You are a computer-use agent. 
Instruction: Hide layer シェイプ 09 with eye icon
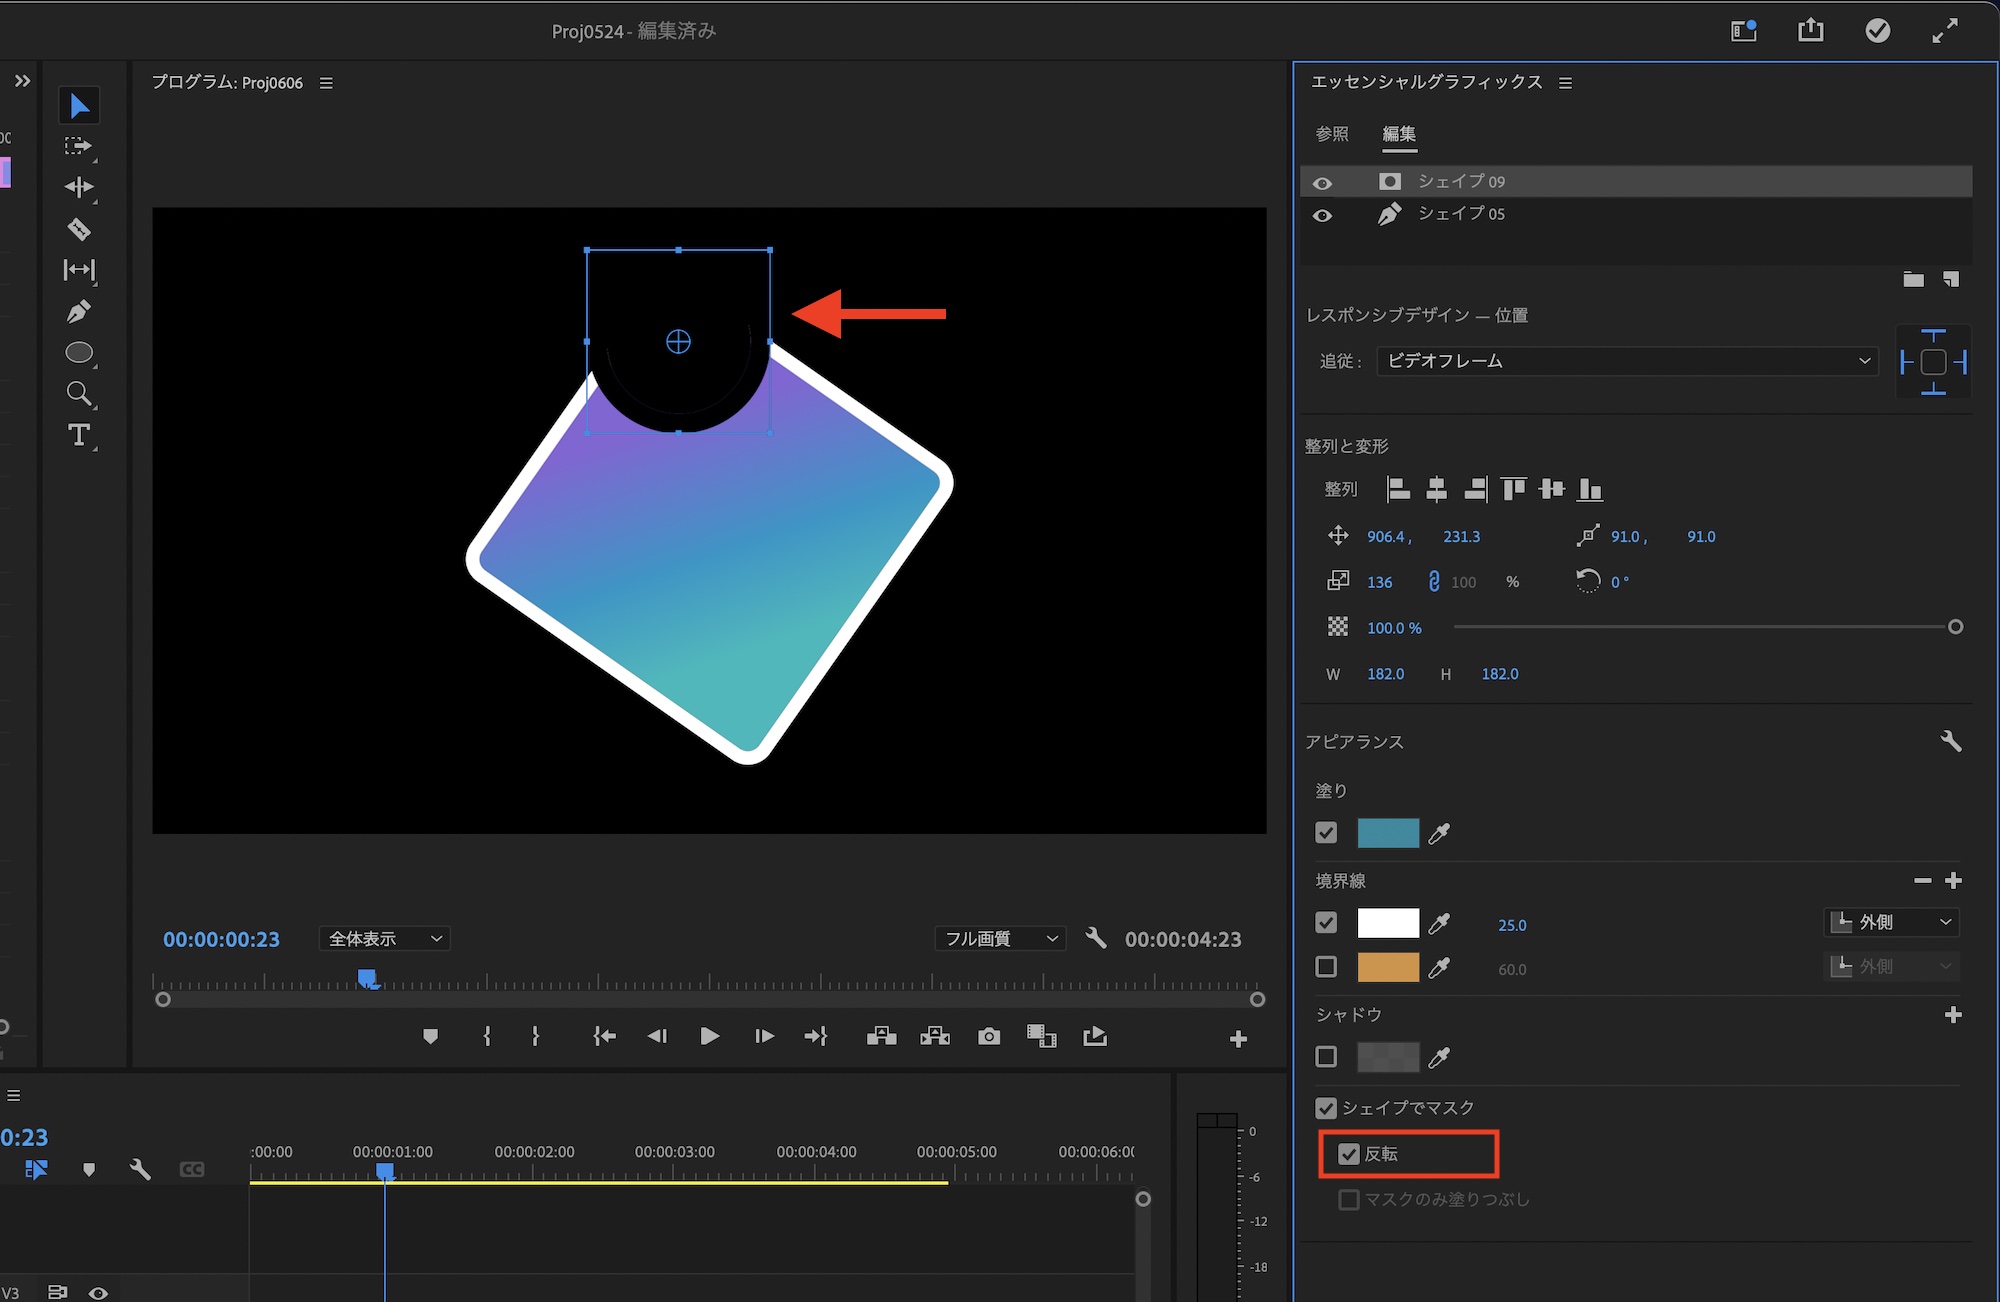pyautogui.click(x=1322, y=182)
